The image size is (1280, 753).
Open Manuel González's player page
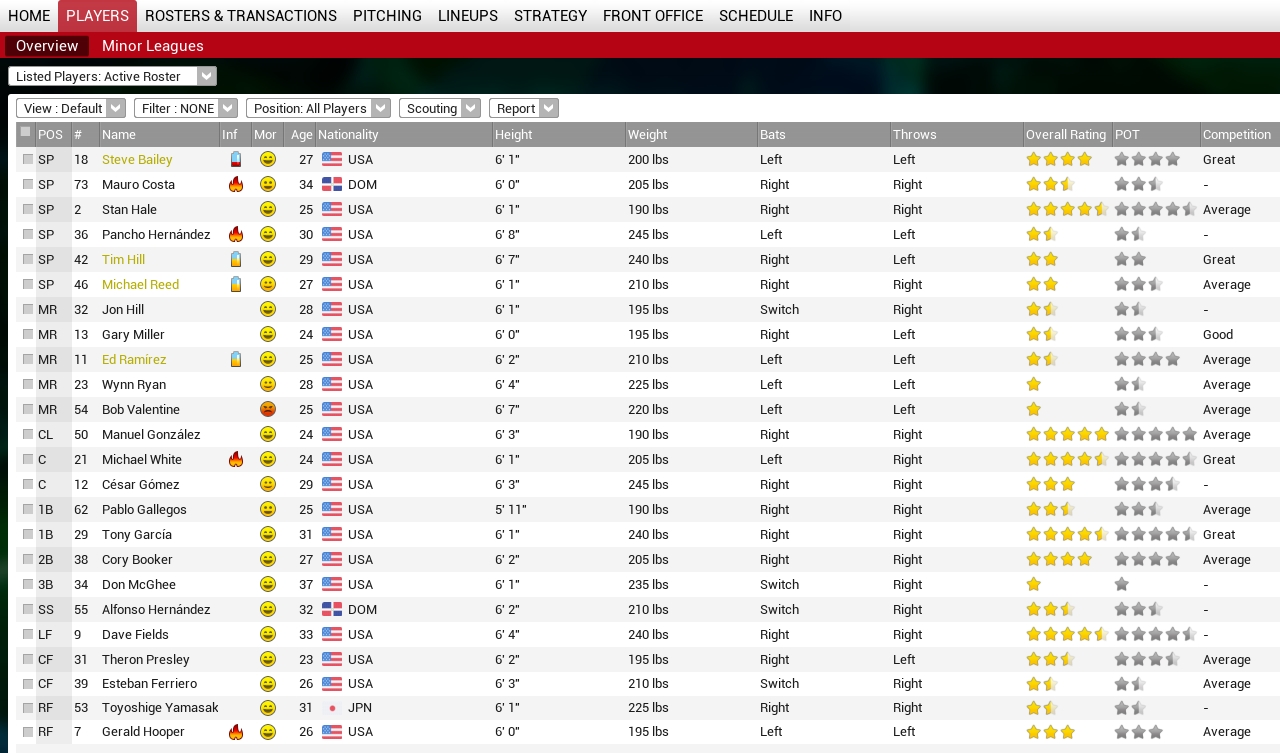point(151,434)
